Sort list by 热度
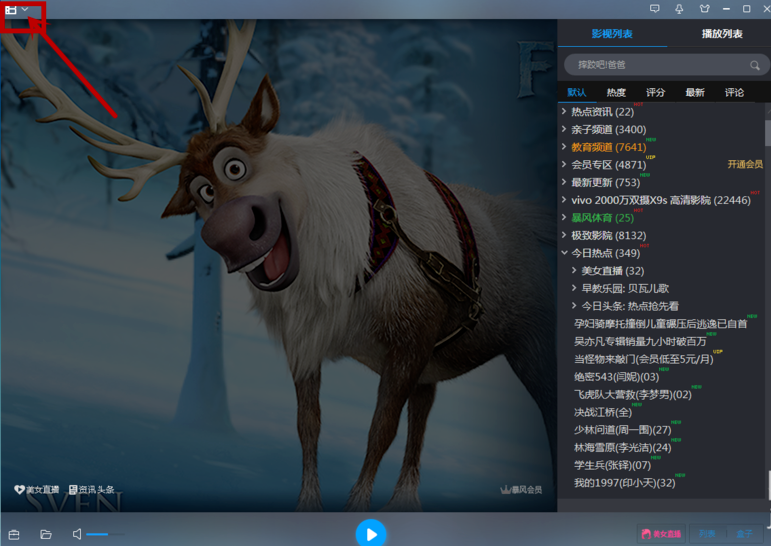Viewport: 771px width, 546px height. click(616, 92)
